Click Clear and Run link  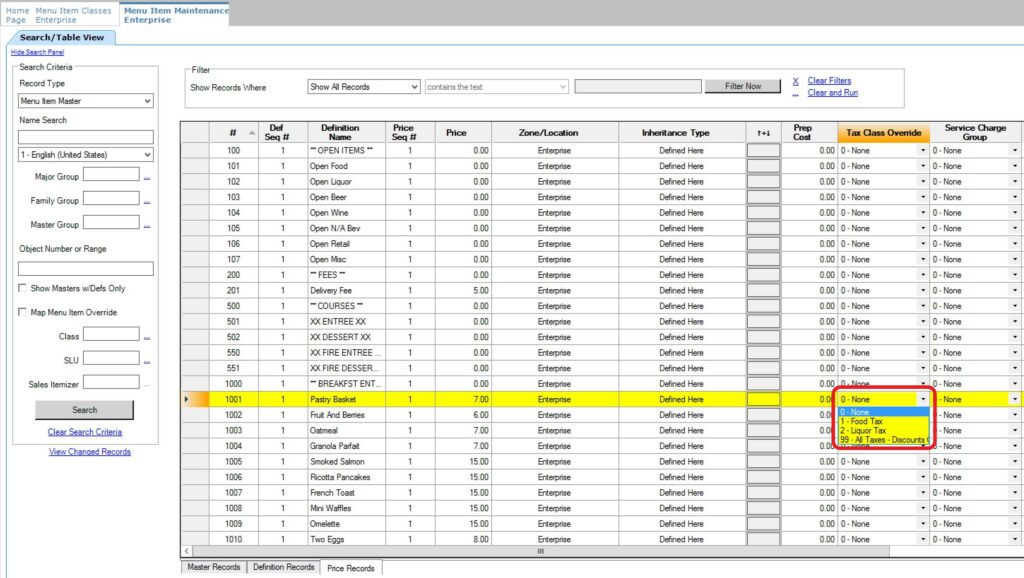click(x=833, y=93)
